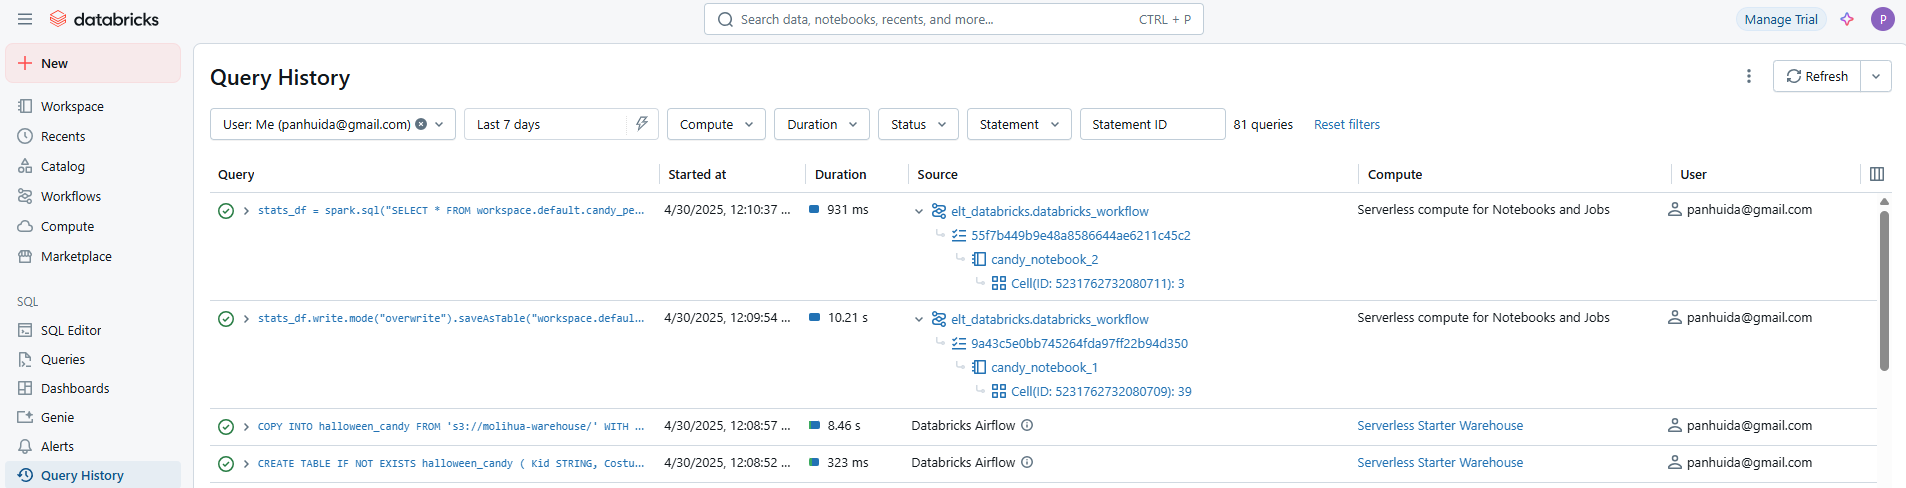Open the Last 7 days time filter
Image resolution: width=1906 pixels, height=488 pixels.
(x=561, y=124)
